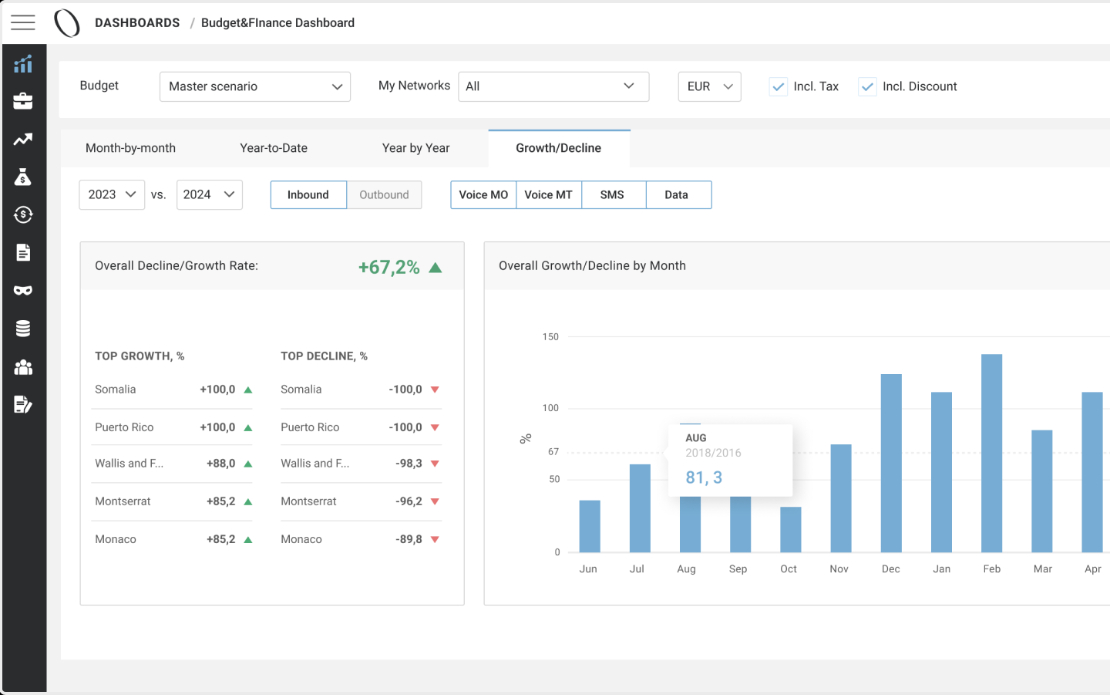Toggle Voice MT filter
The width and height of the screenshot is (1110, 695).
549,195
